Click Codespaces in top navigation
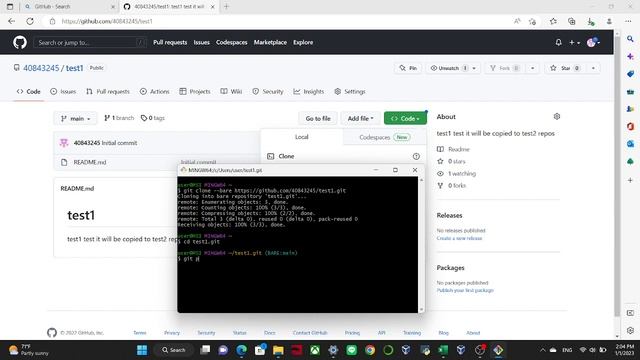 coord(231,42)
